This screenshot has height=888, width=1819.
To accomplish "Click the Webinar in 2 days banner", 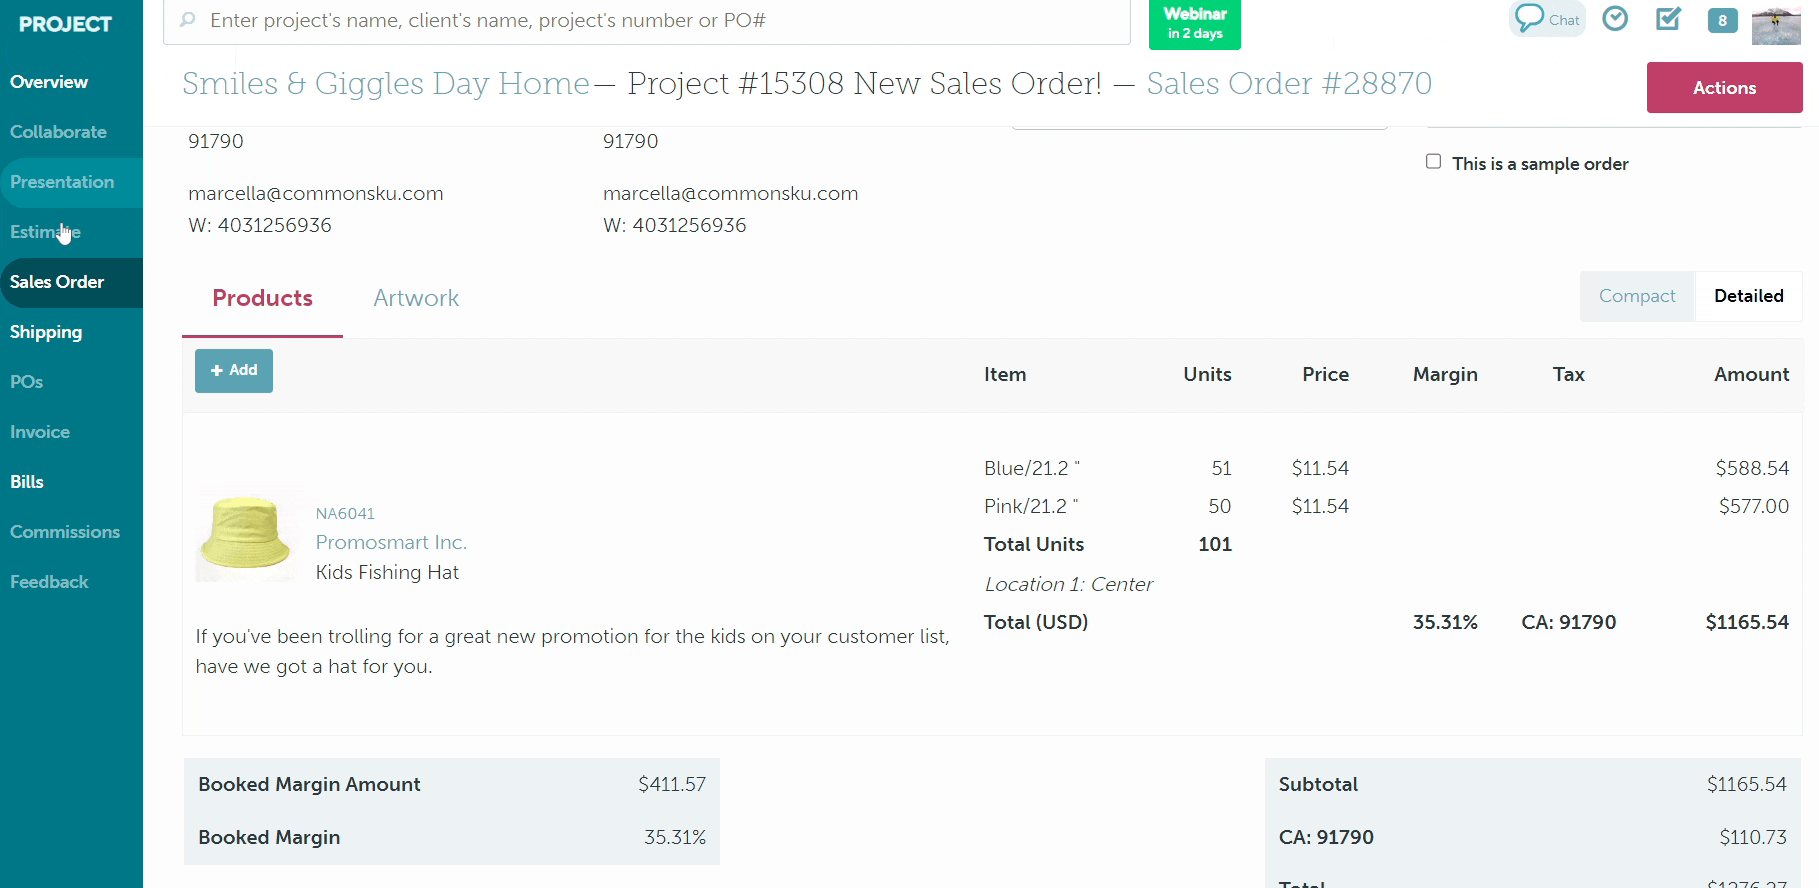I will 1194,23.
